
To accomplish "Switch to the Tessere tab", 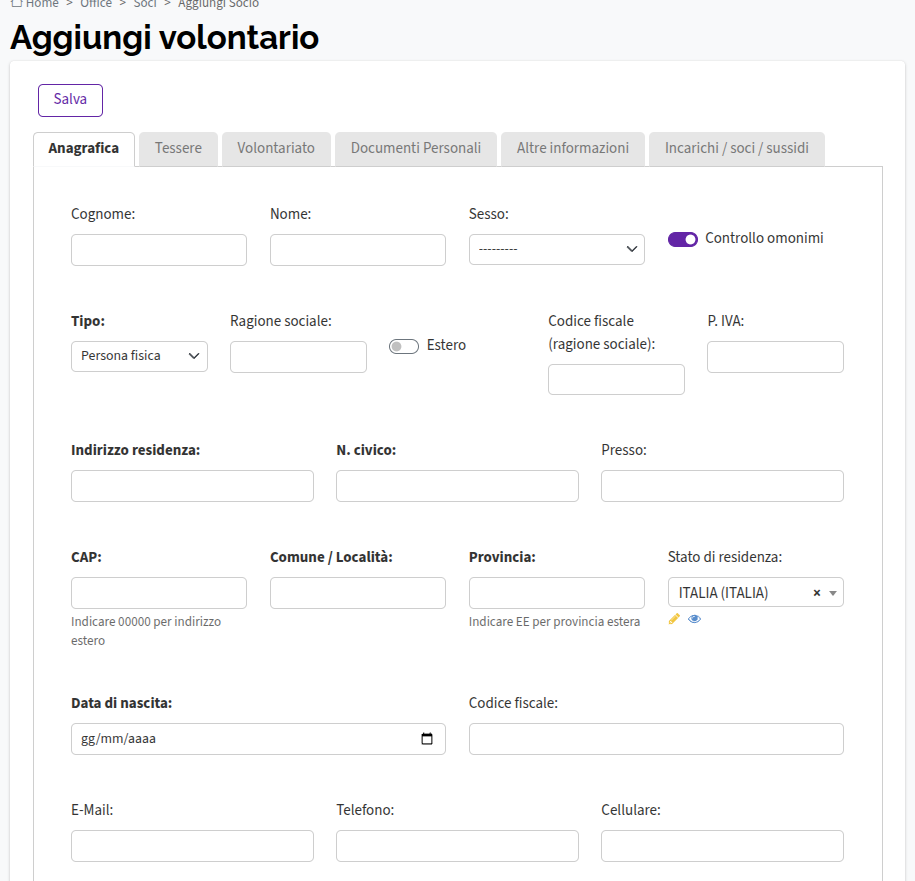I will point(178,149).
